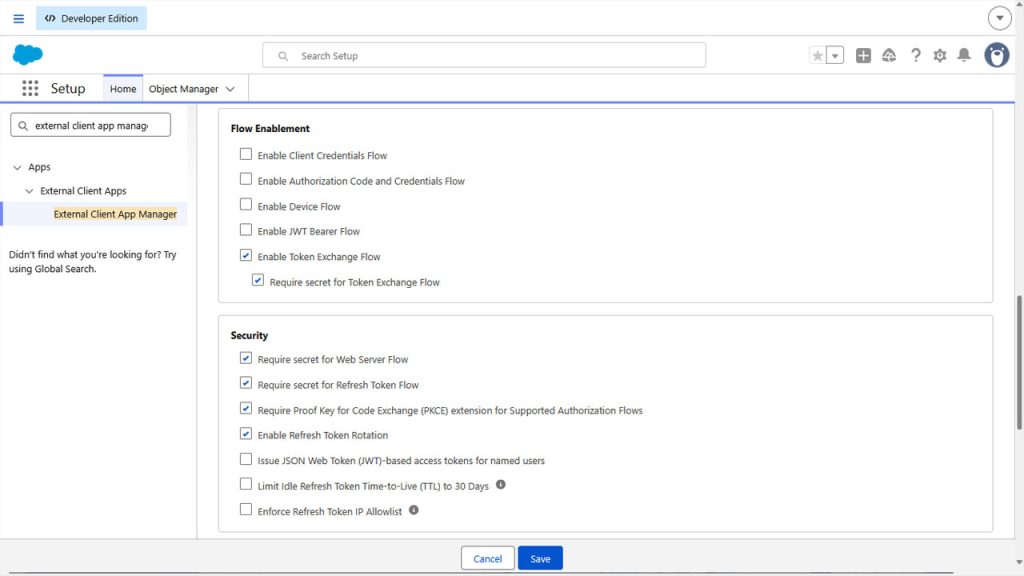Toggle the Require PKCE extension checkbox
Viewport: 1024px width, 576px height.
click(x=246, y=408)
